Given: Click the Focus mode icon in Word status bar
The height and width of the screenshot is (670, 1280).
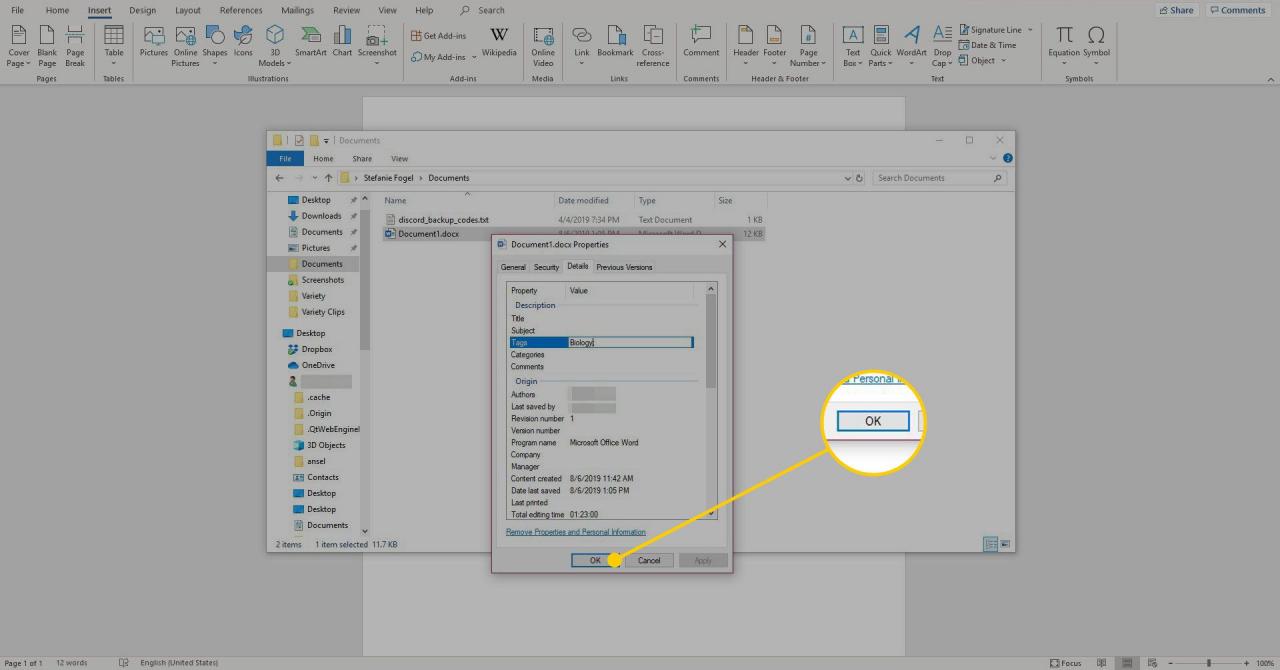Looking at the screenshot, I should tap(1066, 663).
